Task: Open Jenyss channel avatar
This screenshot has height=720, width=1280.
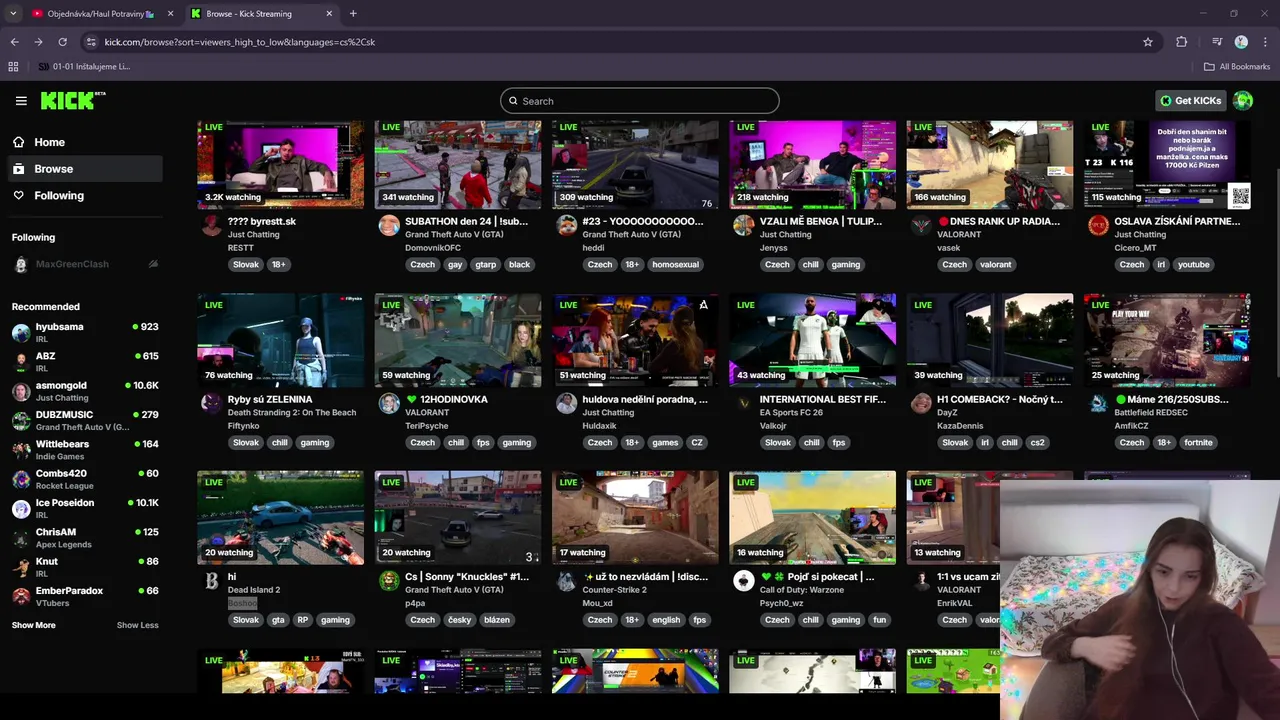Action: 743,226
